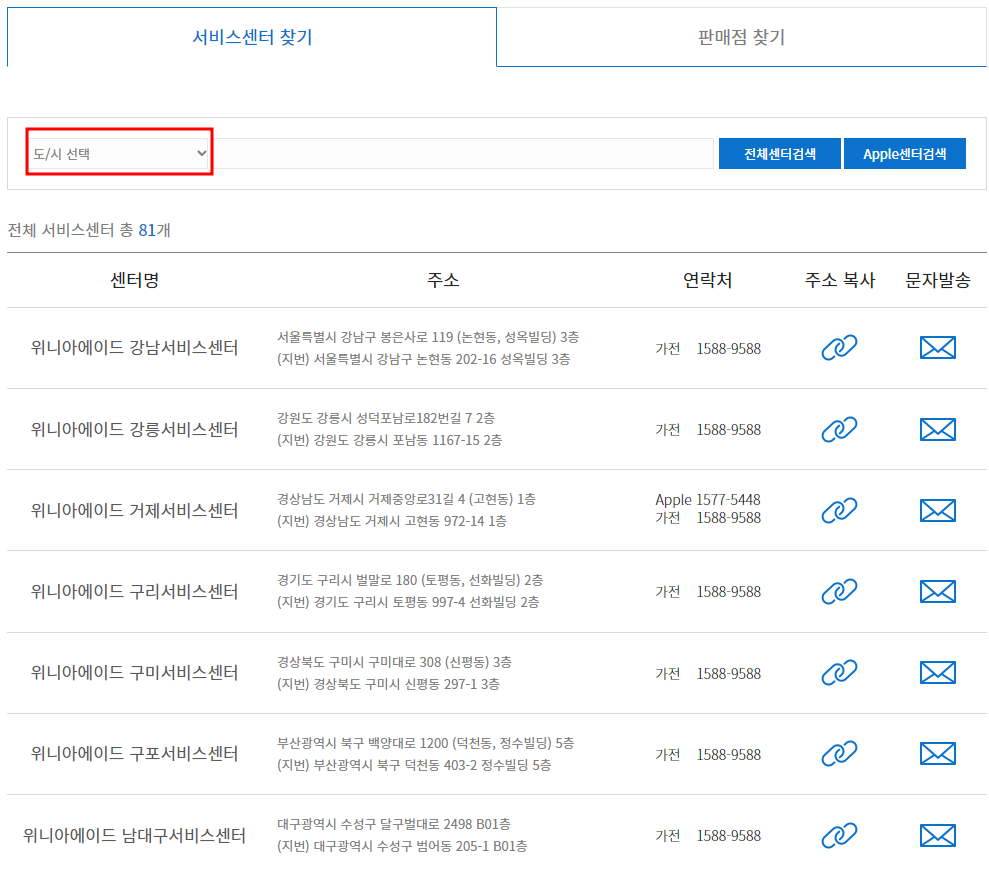Click the 주소 복사 column header
Image resolution: width=989 pixels, height=874 pixels.
pos(840,280)
